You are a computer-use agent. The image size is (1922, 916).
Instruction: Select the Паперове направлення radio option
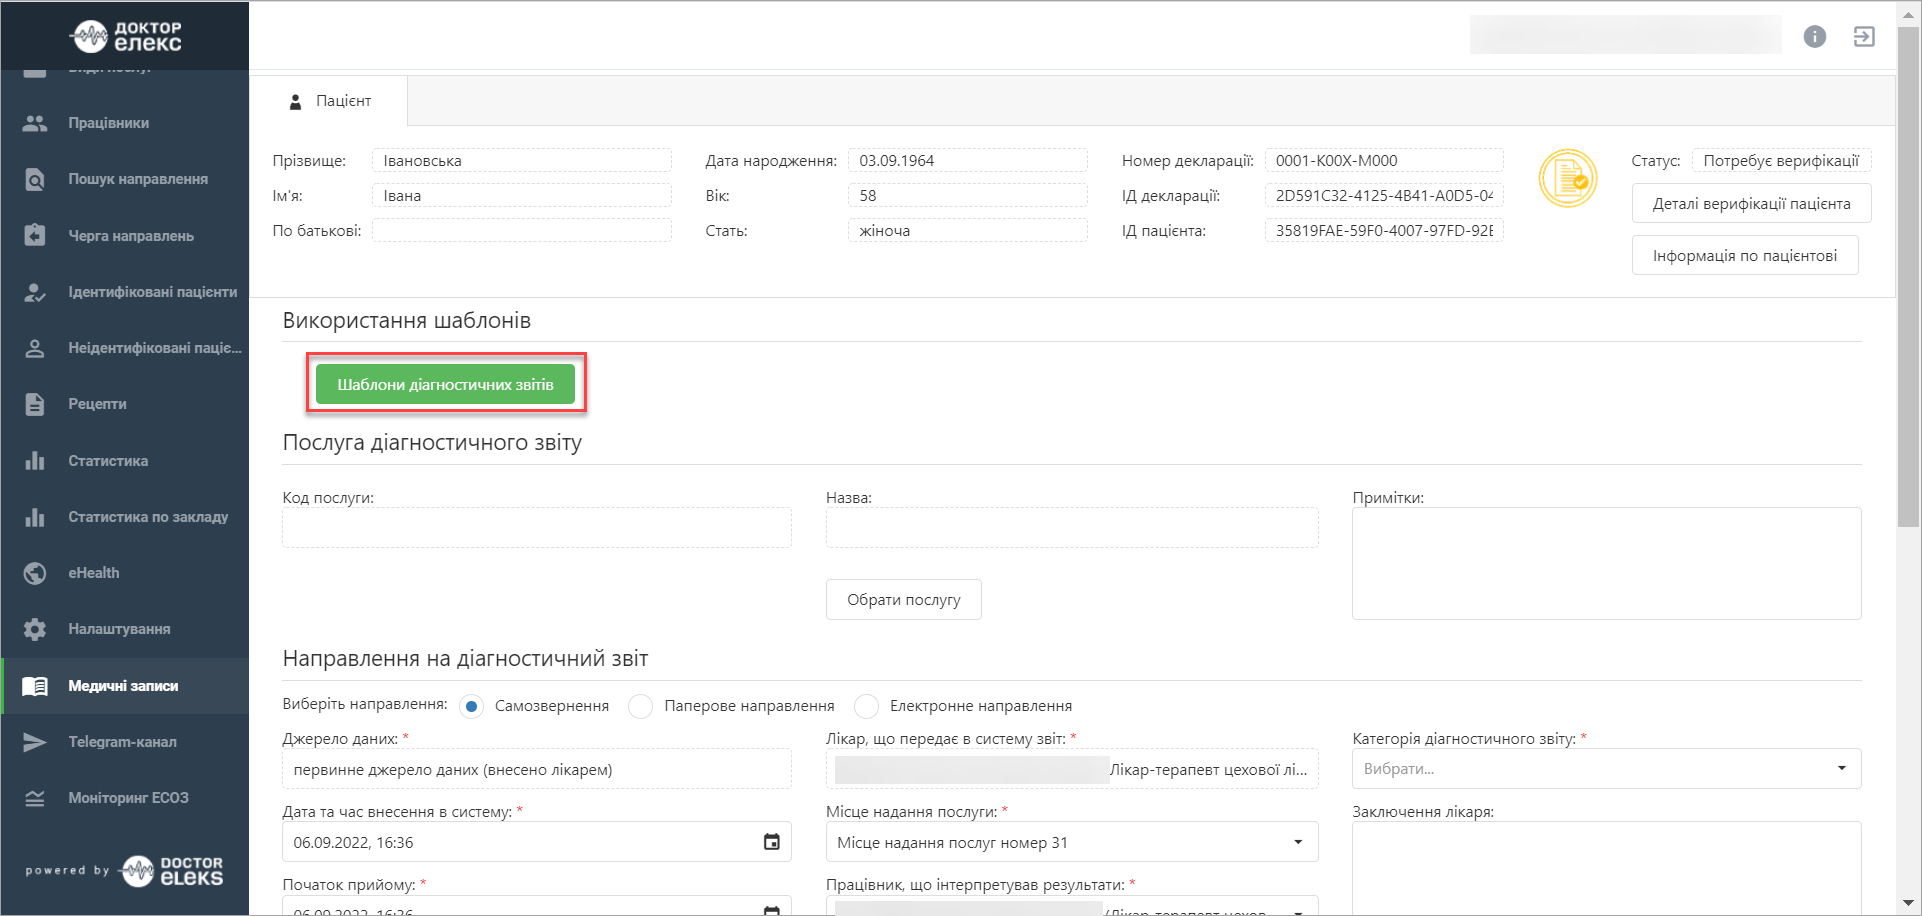pyautogui.click(x=641, y=706)
